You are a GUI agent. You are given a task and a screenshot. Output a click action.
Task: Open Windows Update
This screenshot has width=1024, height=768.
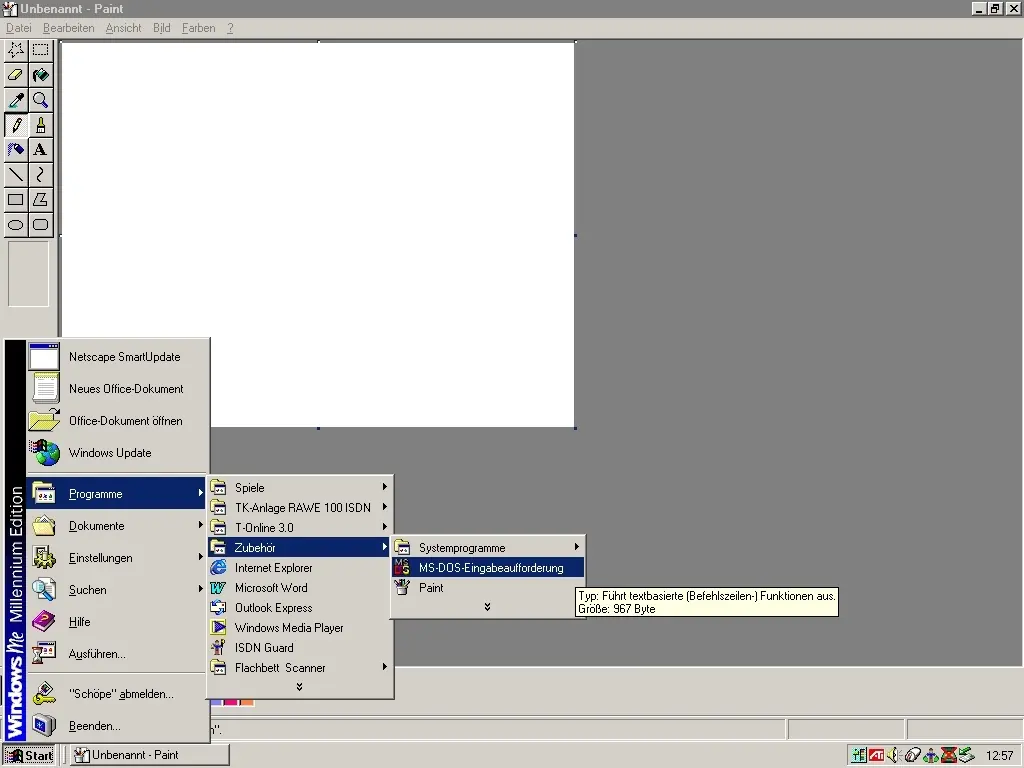pyautogui.click(x=117, y=453)
